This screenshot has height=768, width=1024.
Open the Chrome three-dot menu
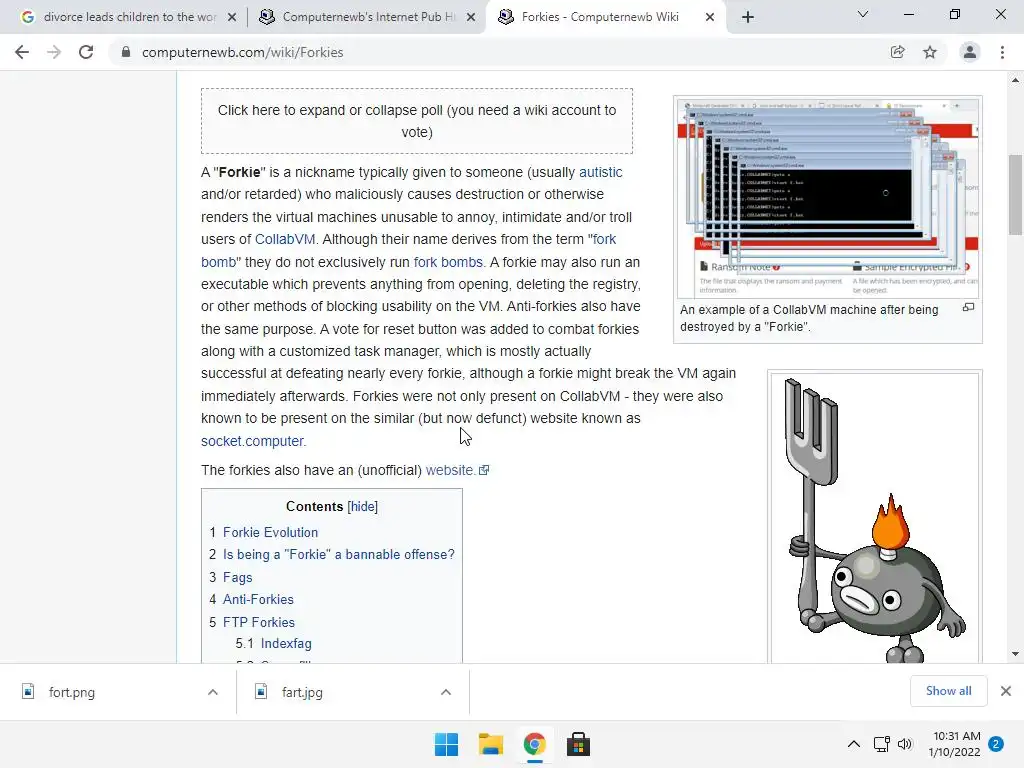(1002, 52)
